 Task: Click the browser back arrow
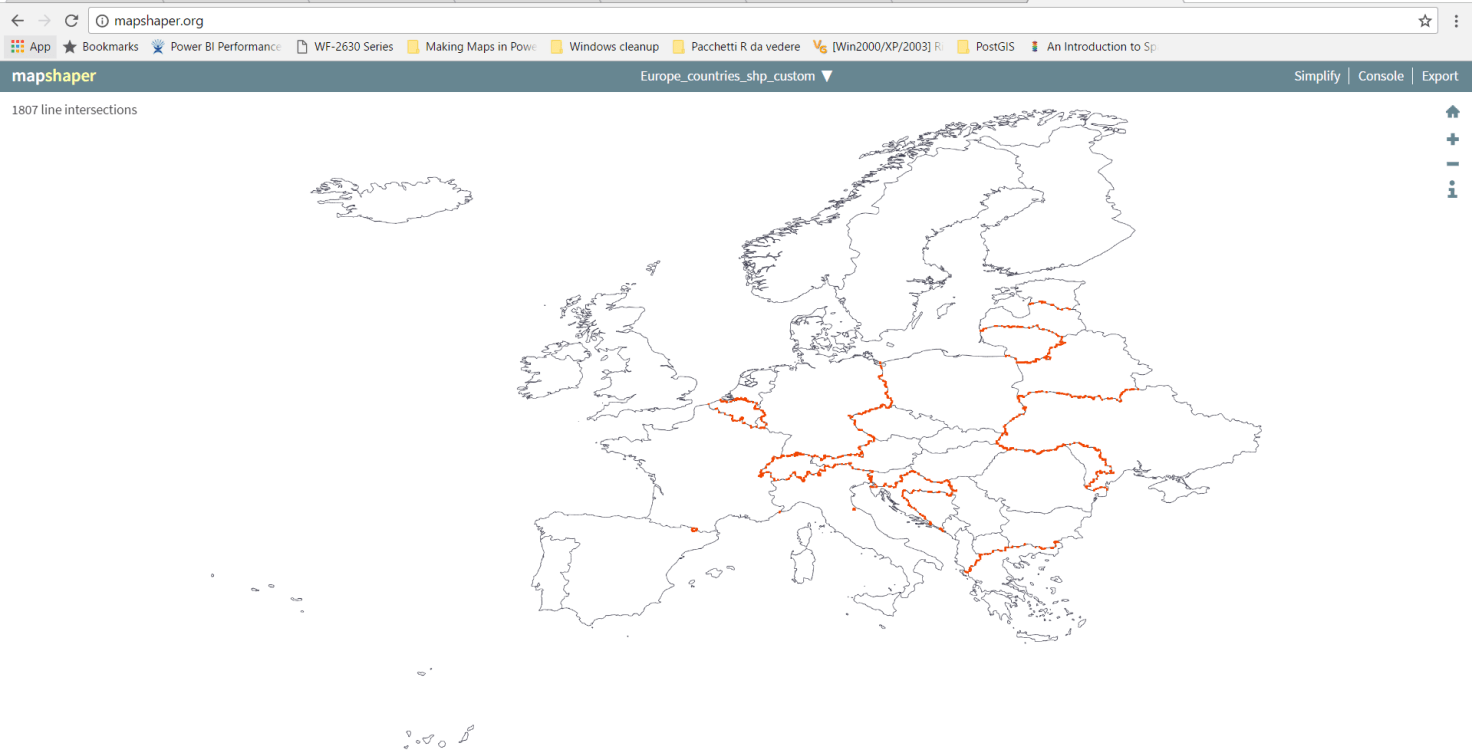point(17,20)
